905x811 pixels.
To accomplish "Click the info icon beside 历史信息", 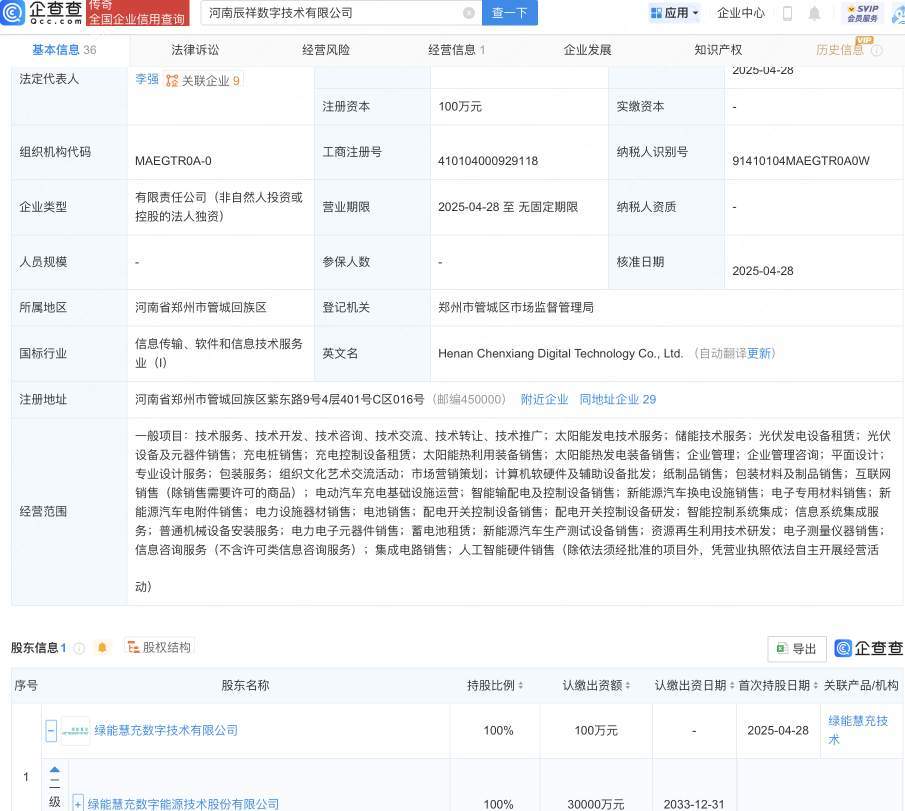I will (877, 50).
